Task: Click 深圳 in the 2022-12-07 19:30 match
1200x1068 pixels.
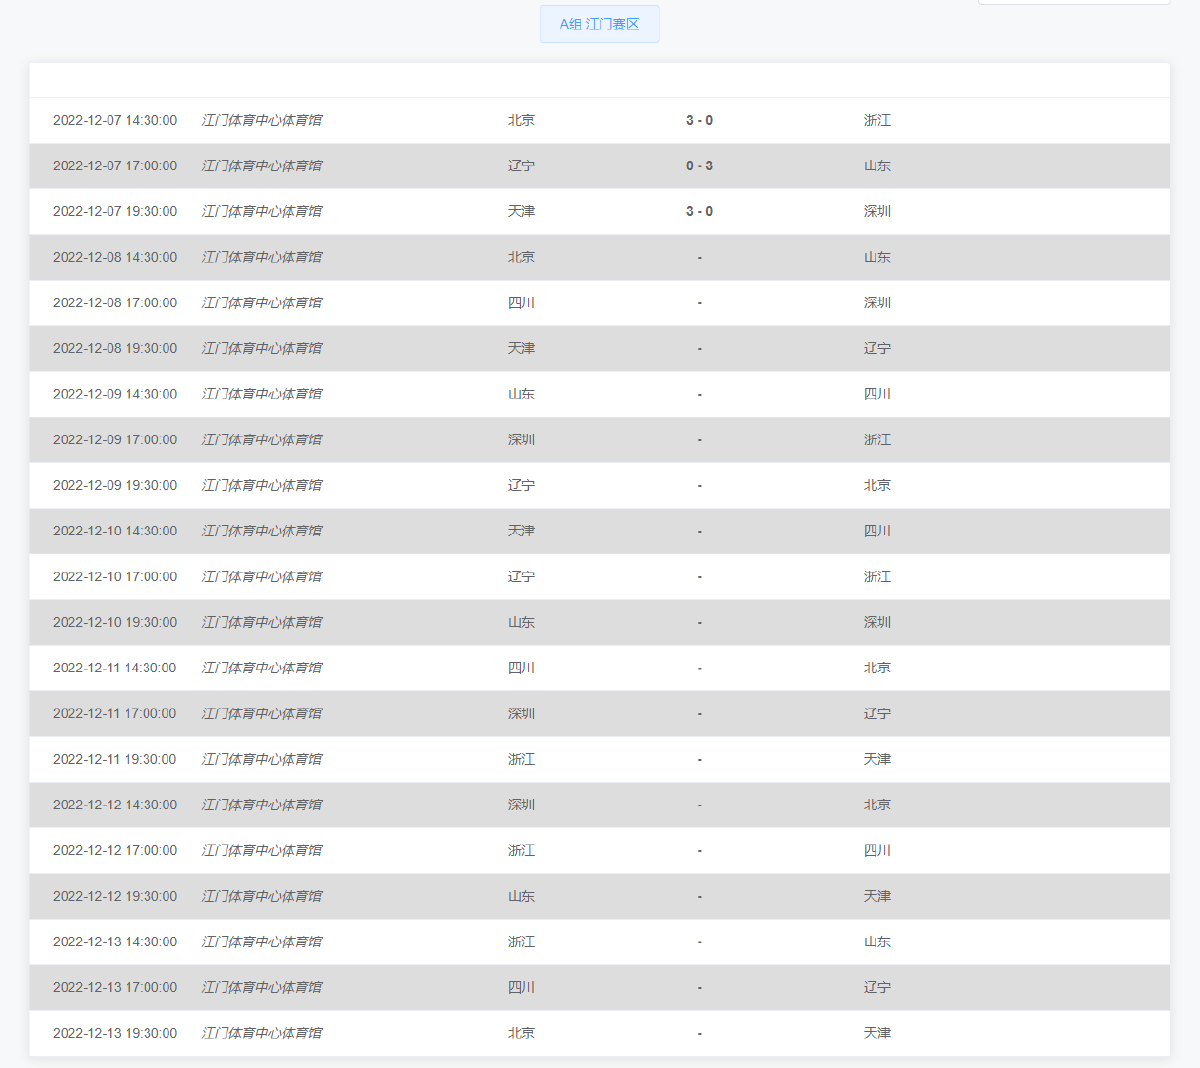Action: click(877, 211)
